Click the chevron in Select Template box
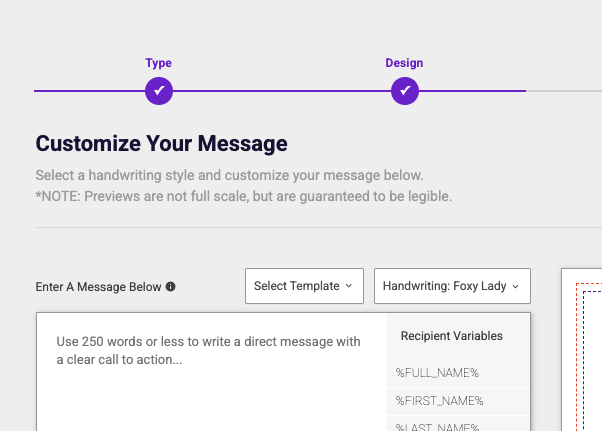The image size is (602, 431). click(348, 286)
